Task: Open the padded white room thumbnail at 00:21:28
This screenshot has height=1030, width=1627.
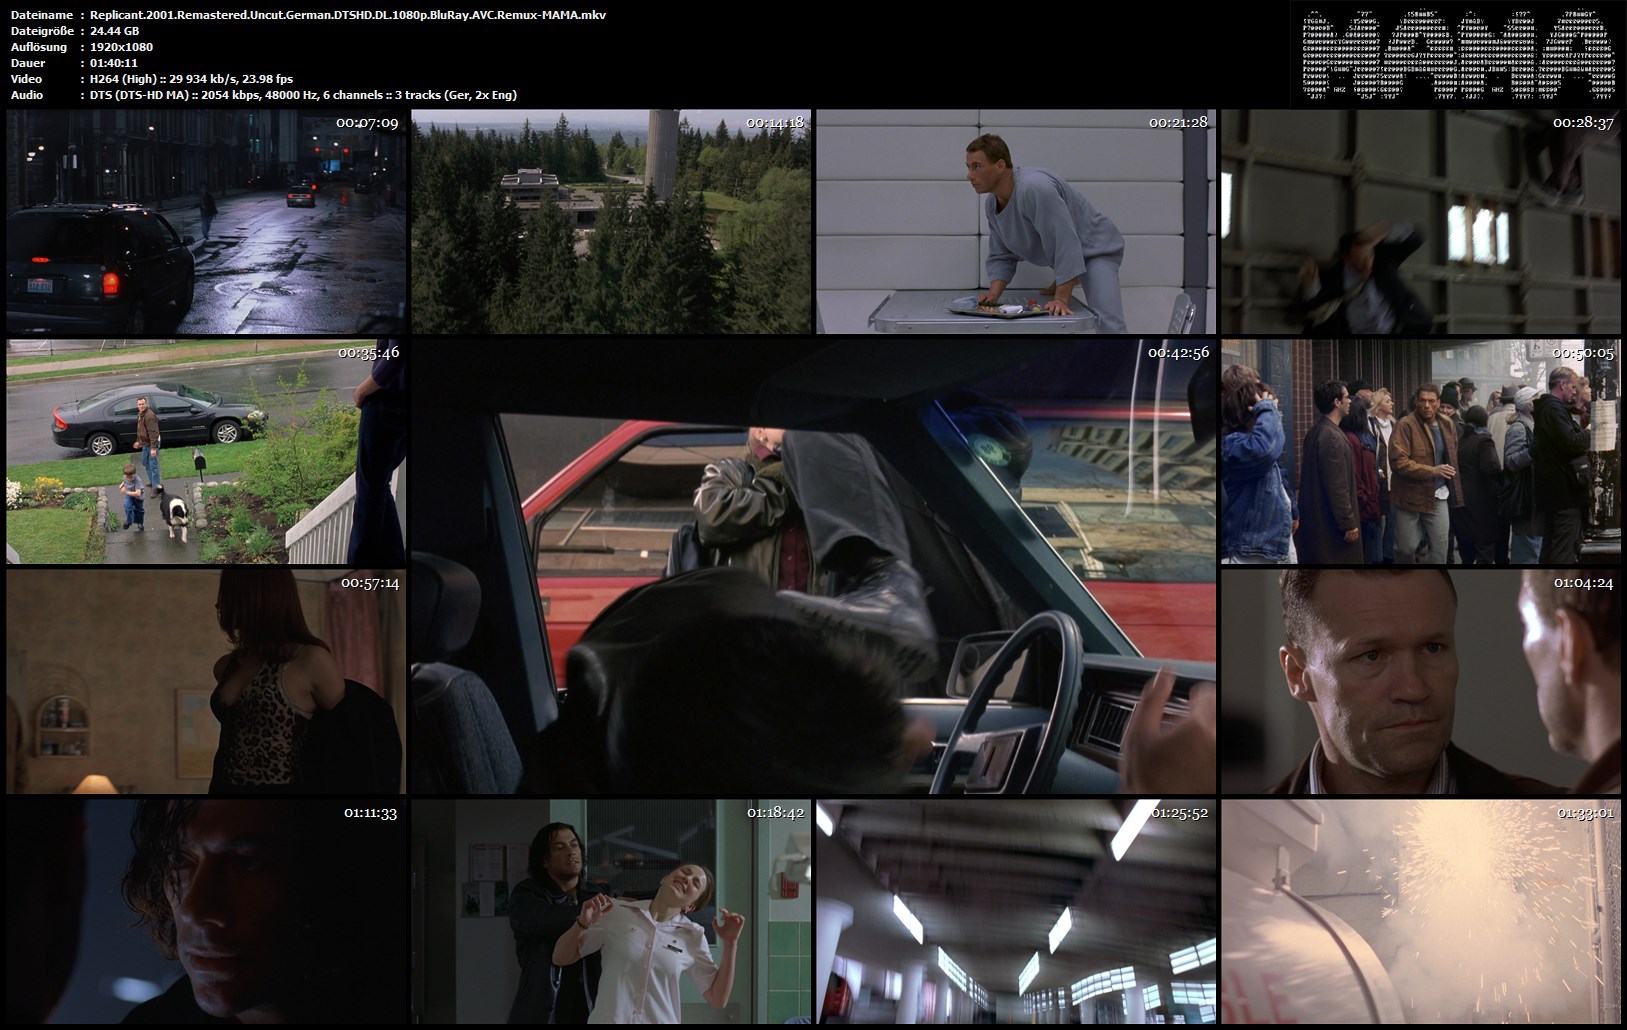Action: (x=1016, y=222)
